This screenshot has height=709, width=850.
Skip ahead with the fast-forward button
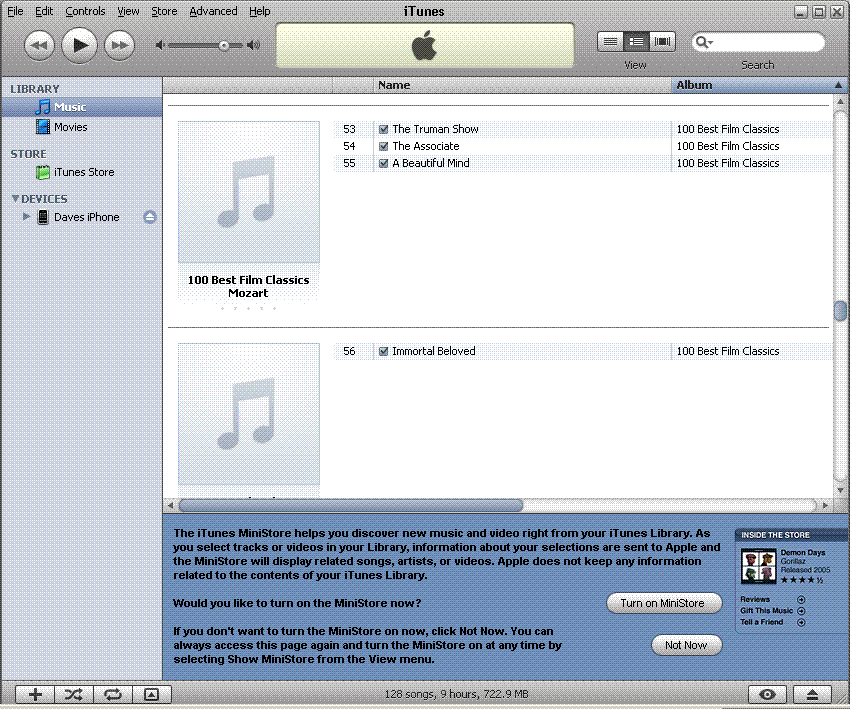pyautogui.click(x=119, y=45)
